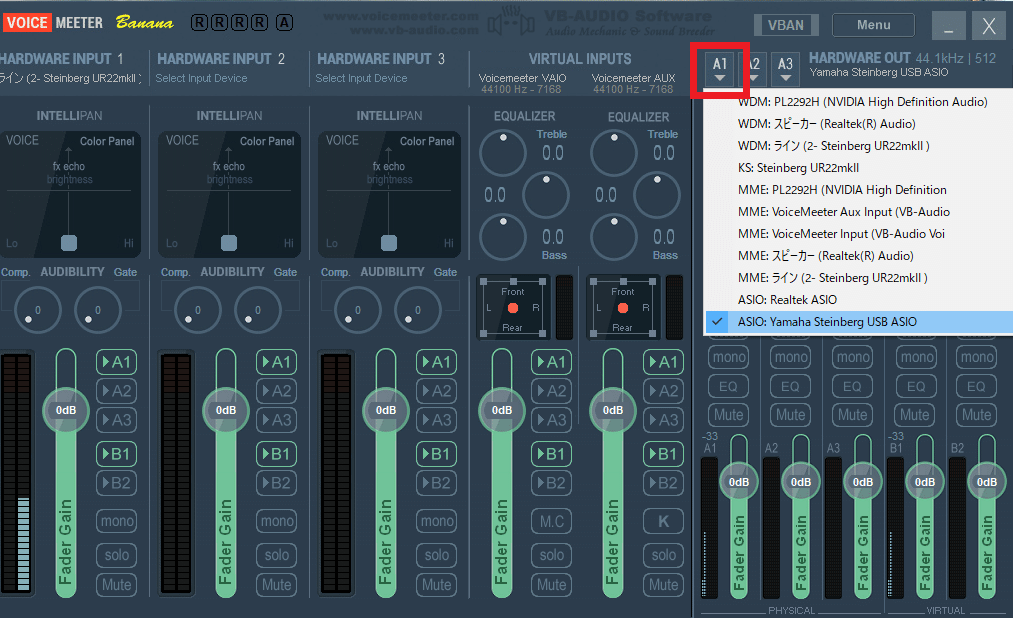Toggle K karaoke on Voicemeeter AUX strip
The image size is (1013, 618).
tap(663, 521)
